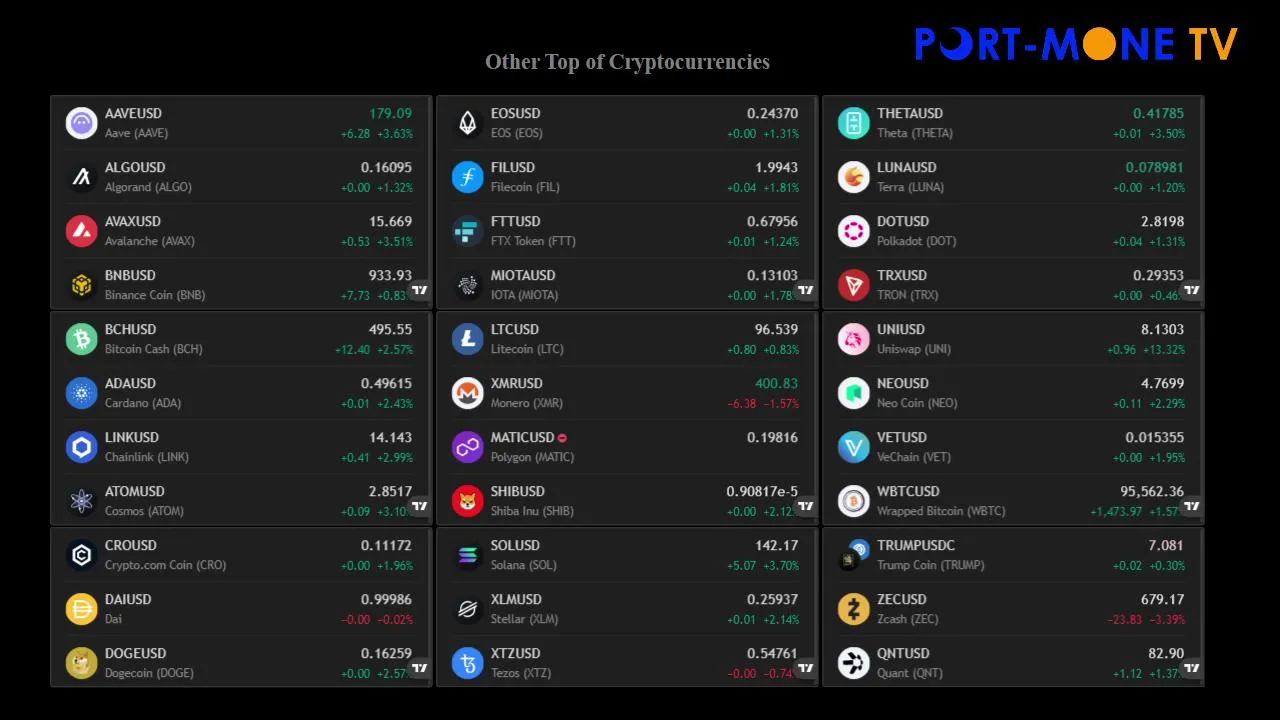This screenshot has height=720, width=1280.
Task: Click the Monero orange logo icon
Action: [467, 393]
